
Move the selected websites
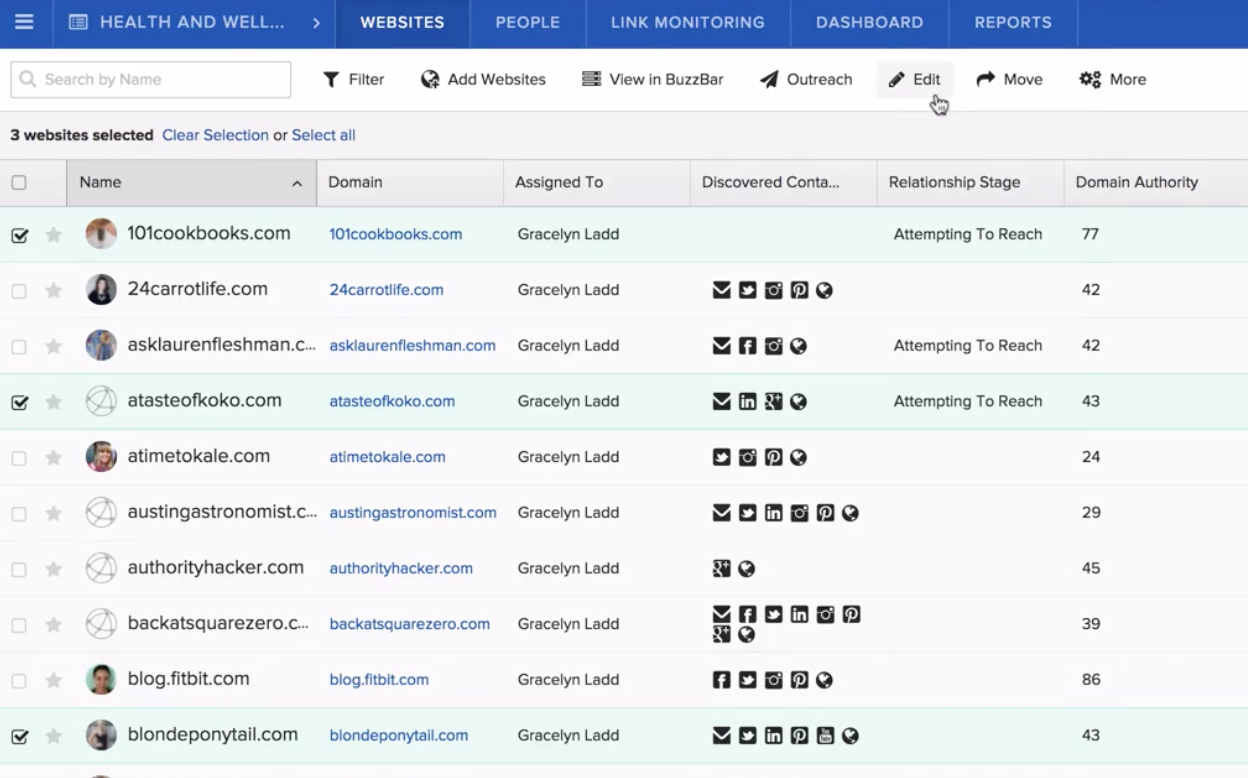(1009, 79)
